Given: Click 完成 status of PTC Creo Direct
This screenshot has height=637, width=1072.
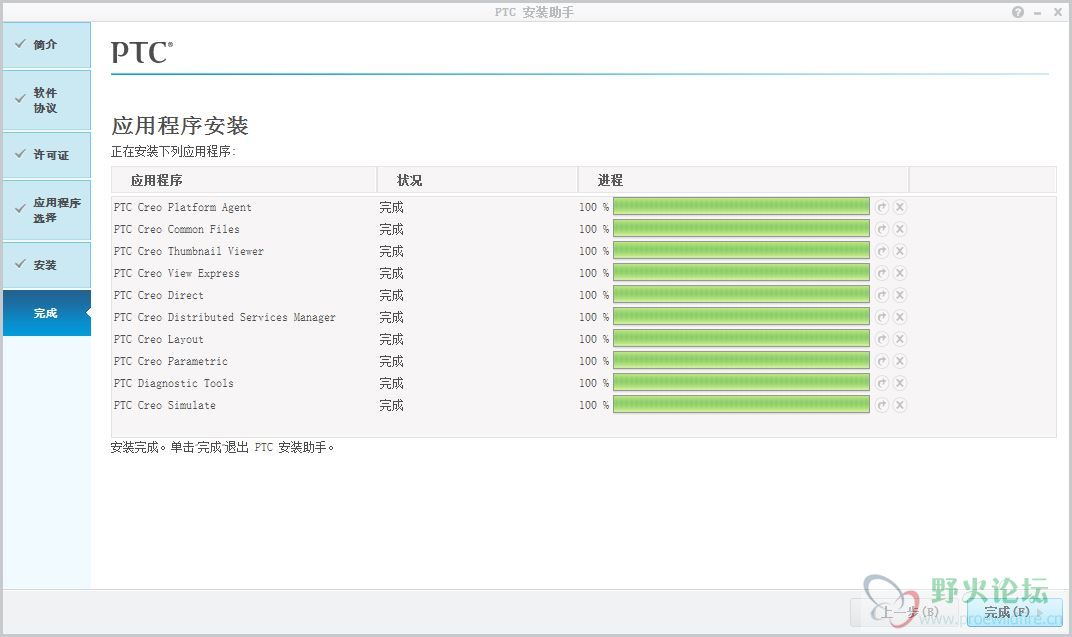Looking at the screenshot, I should click(392, 295).
